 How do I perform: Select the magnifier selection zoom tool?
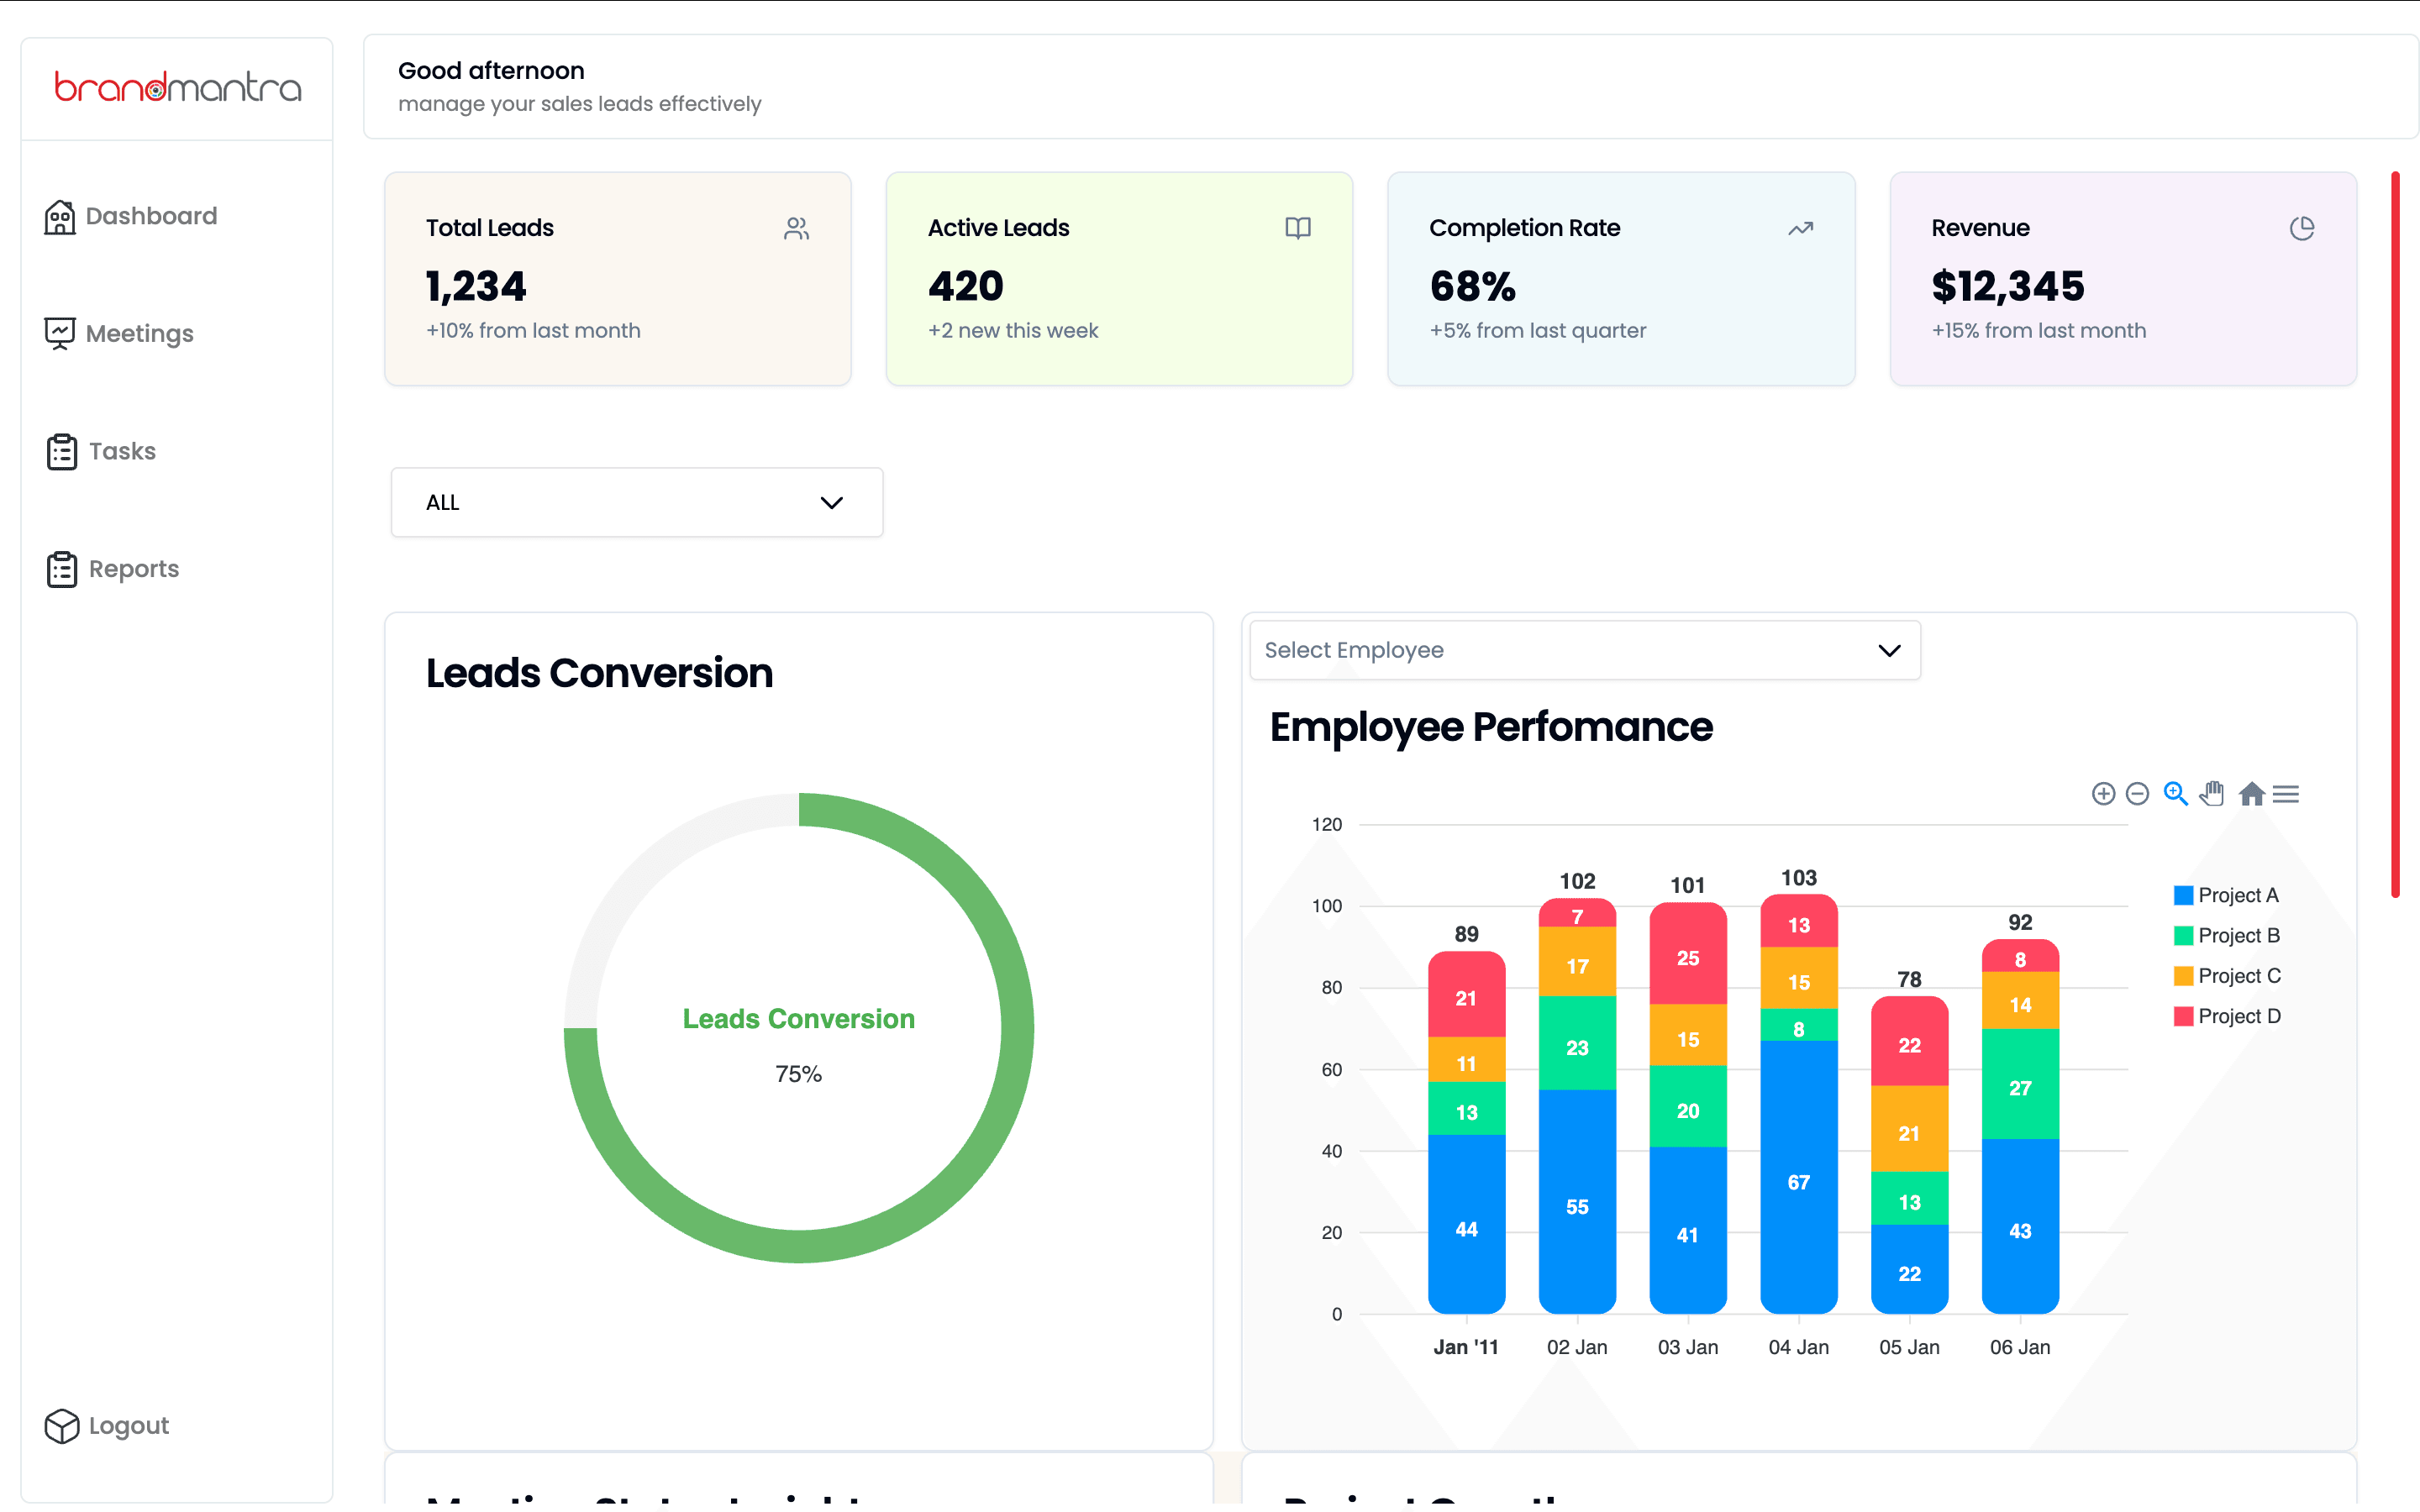point(2175,794)
